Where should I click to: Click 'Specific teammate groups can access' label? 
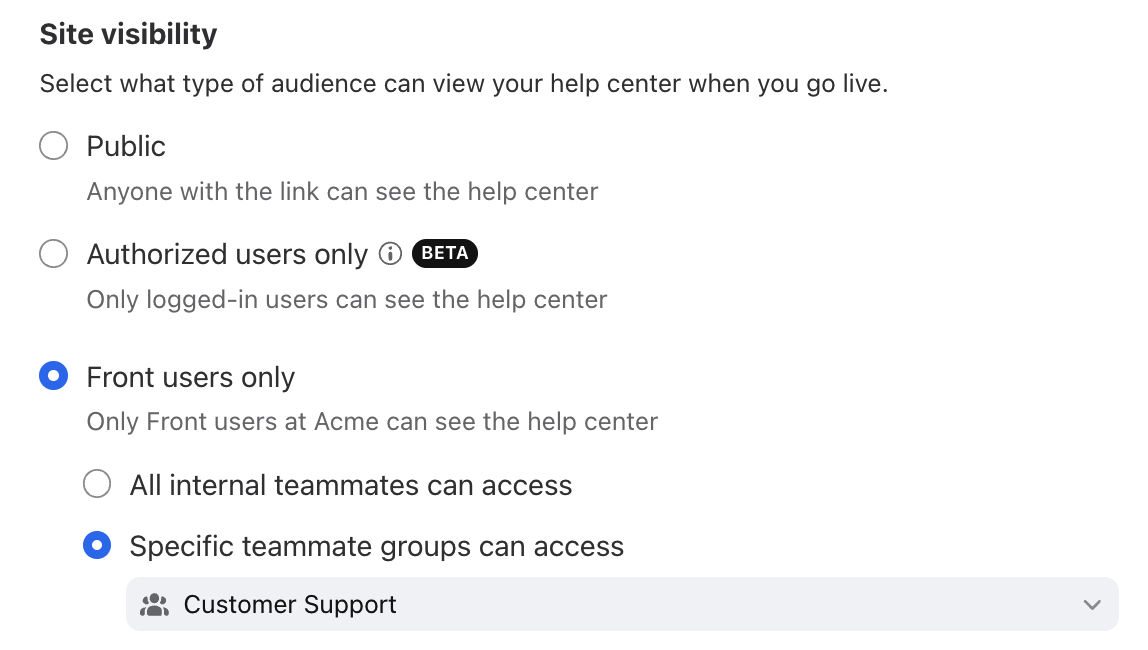tap(376, 547)
